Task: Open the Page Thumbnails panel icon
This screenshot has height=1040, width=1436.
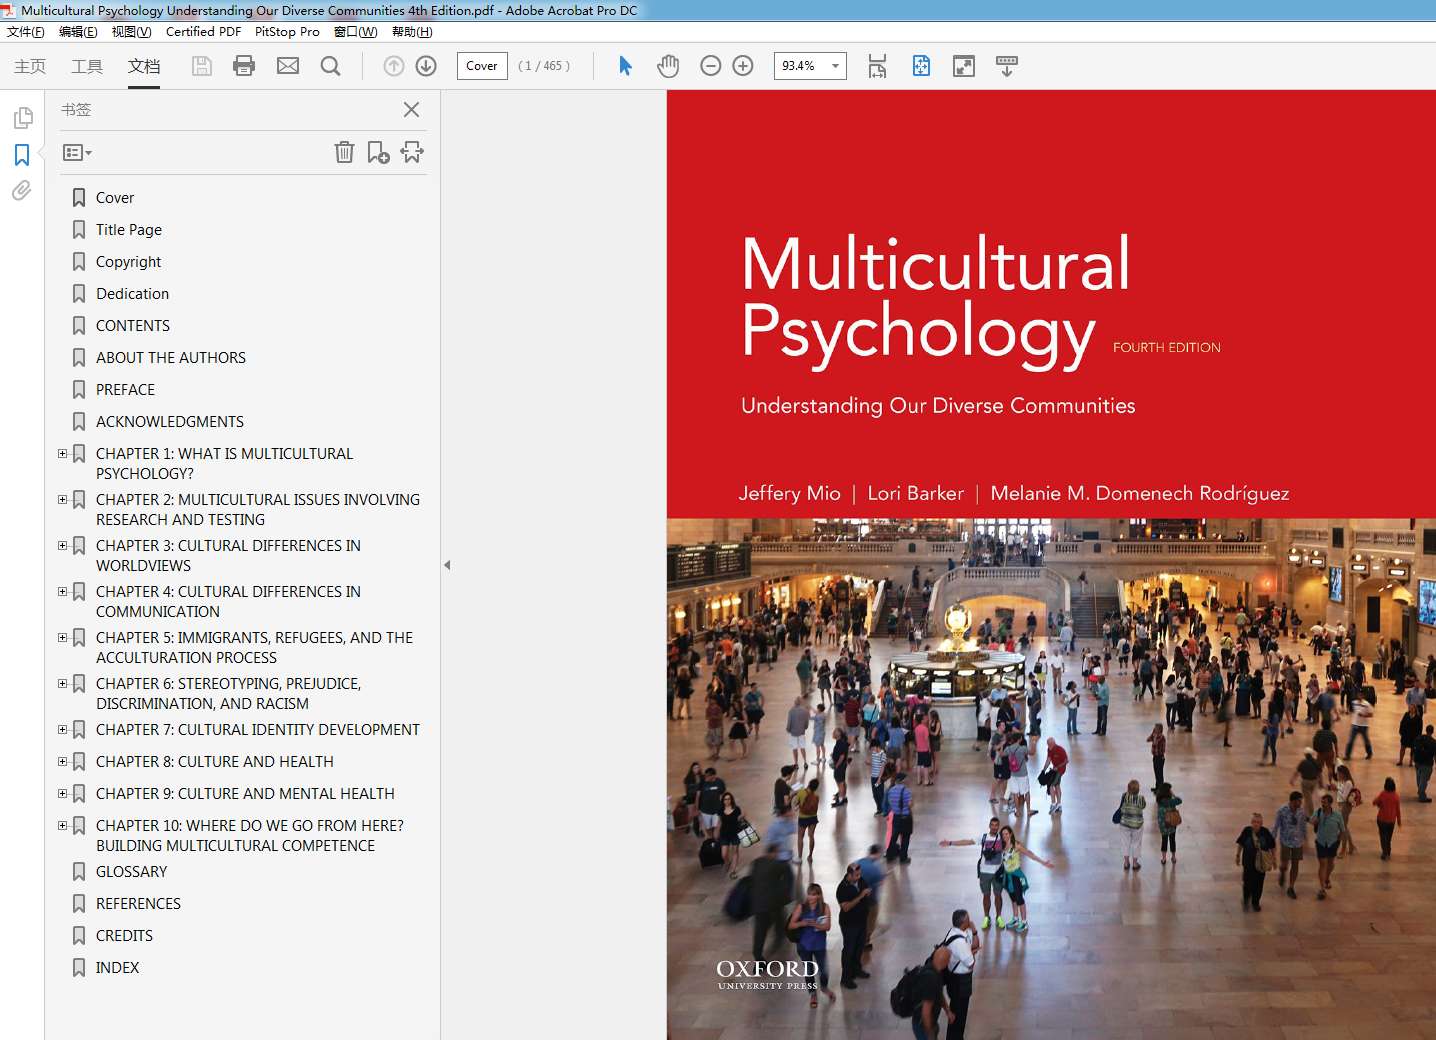Action: [22, 117]
